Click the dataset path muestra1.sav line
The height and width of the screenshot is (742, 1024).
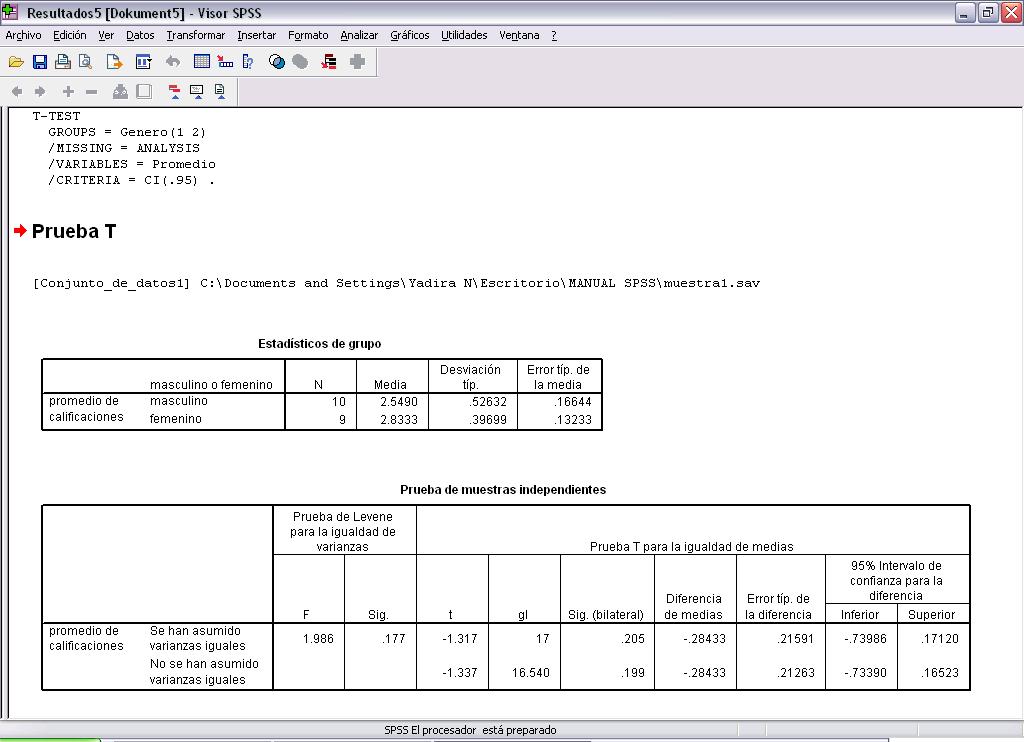(396, 283)
